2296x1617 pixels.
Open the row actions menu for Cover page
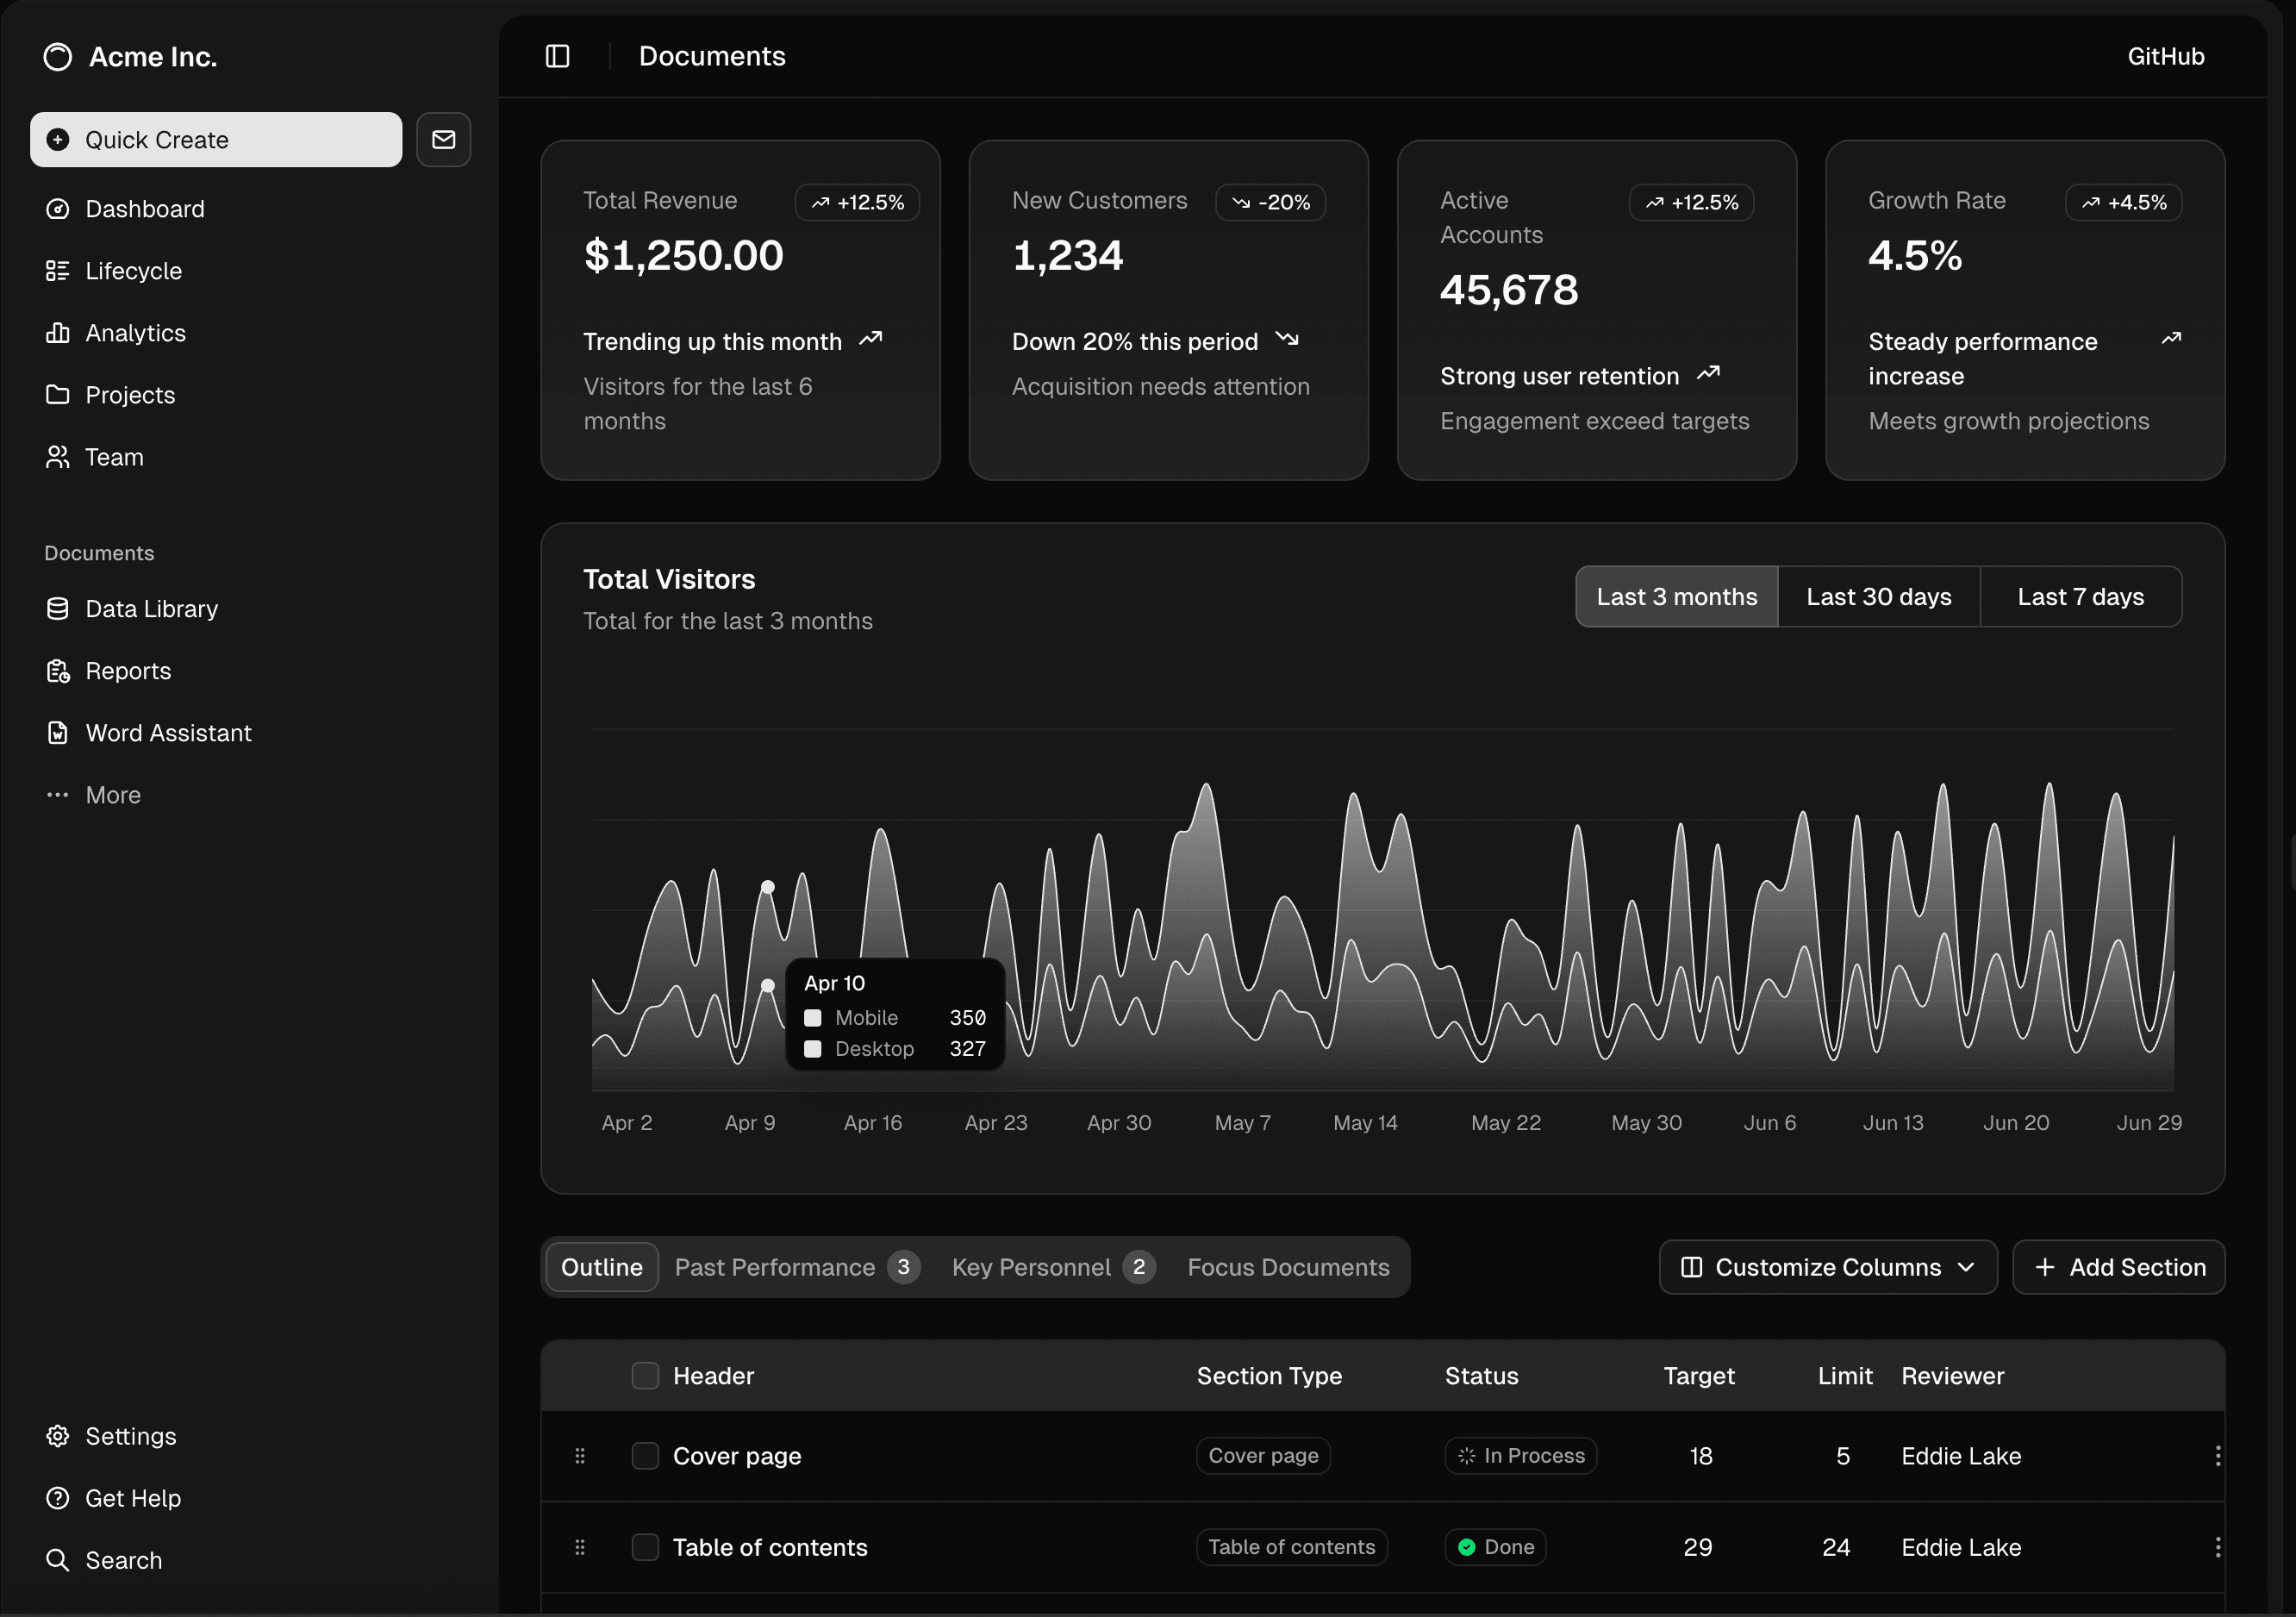click(x=2218, y=1456)
